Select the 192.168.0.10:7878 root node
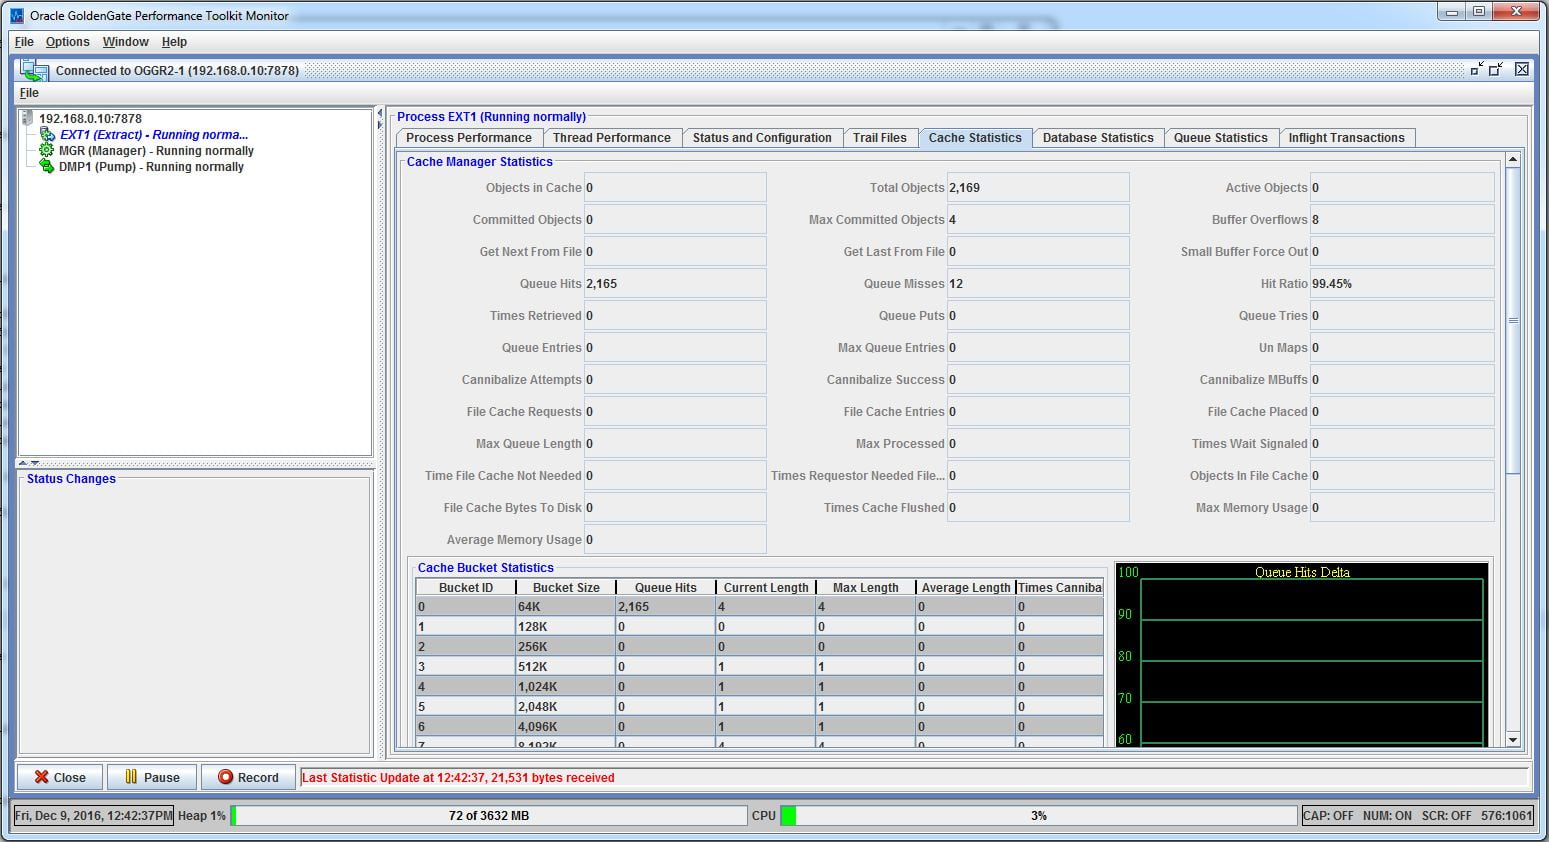The image size is (1549, 842). [x=90, y=118]
